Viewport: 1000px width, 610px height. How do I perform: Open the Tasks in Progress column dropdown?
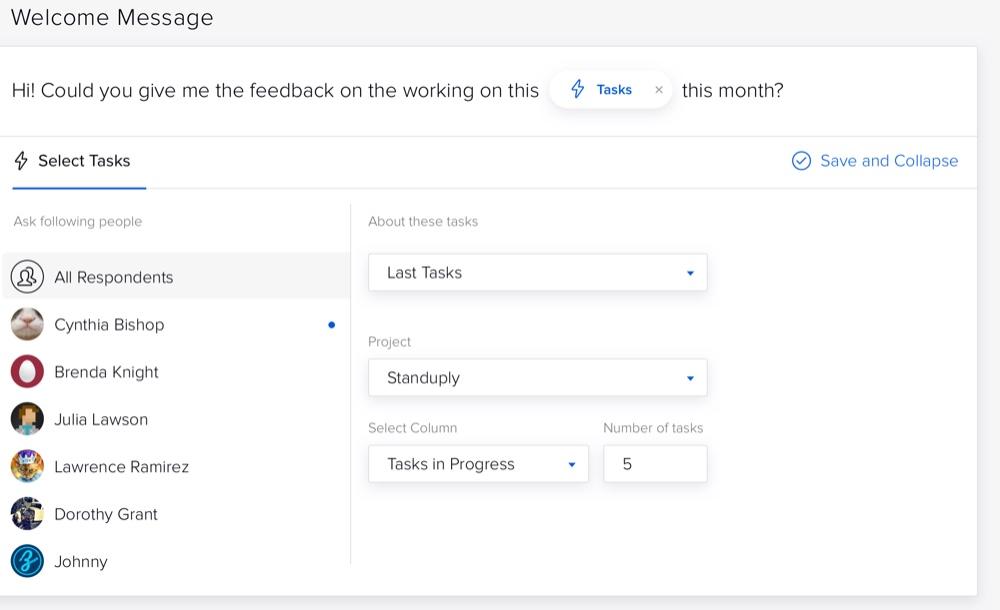coord(478,464)
